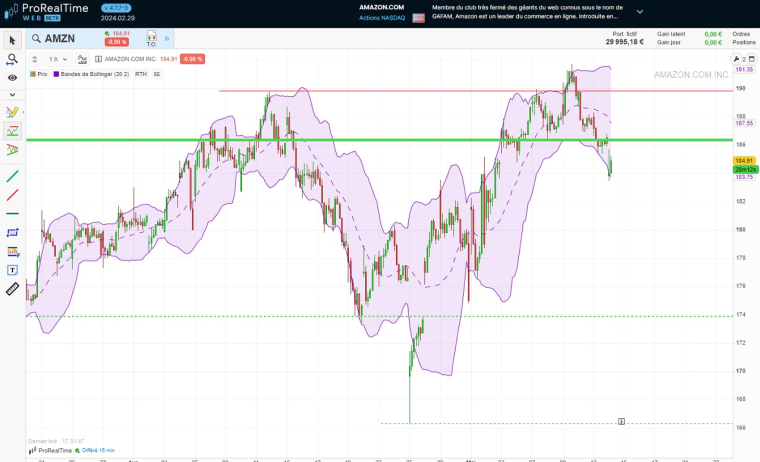Select the green trend line tool
The height and width of the screenshot is (462, 760).
pos(12,175)
